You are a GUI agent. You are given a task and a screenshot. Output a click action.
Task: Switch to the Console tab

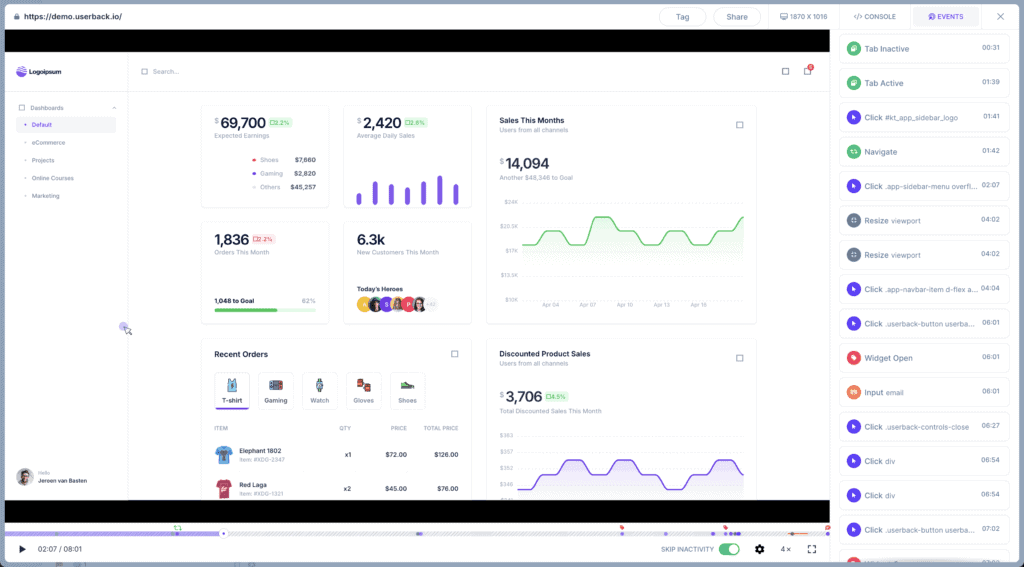875,17
